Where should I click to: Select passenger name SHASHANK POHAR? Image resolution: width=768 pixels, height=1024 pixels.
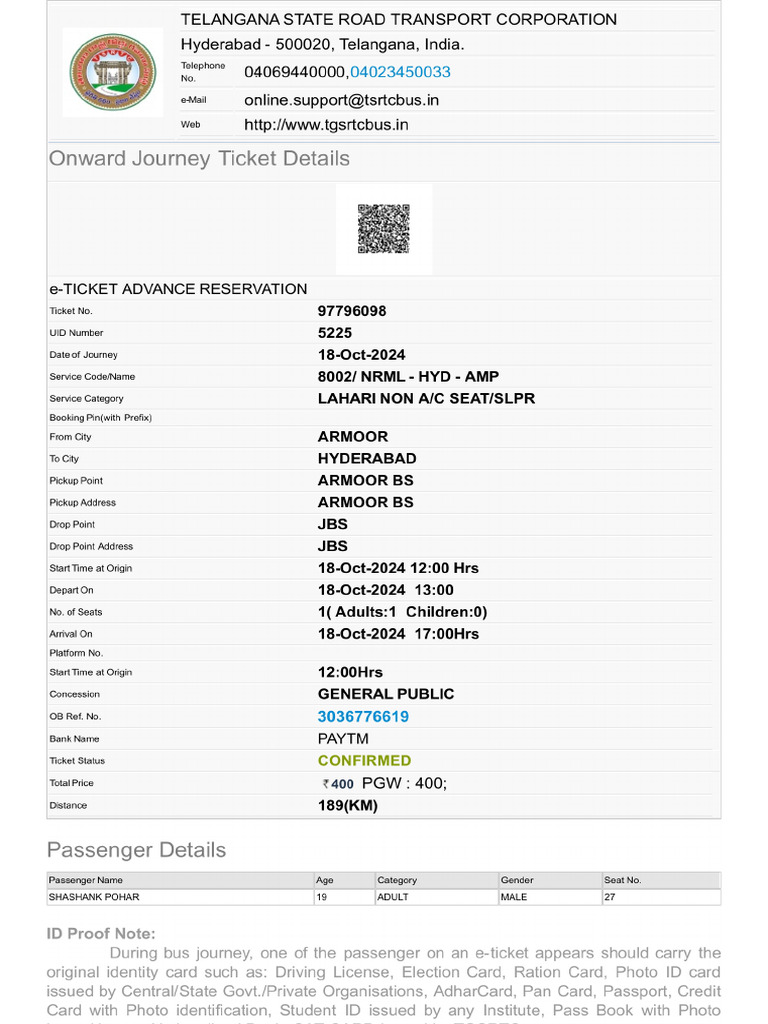(94, 897)
